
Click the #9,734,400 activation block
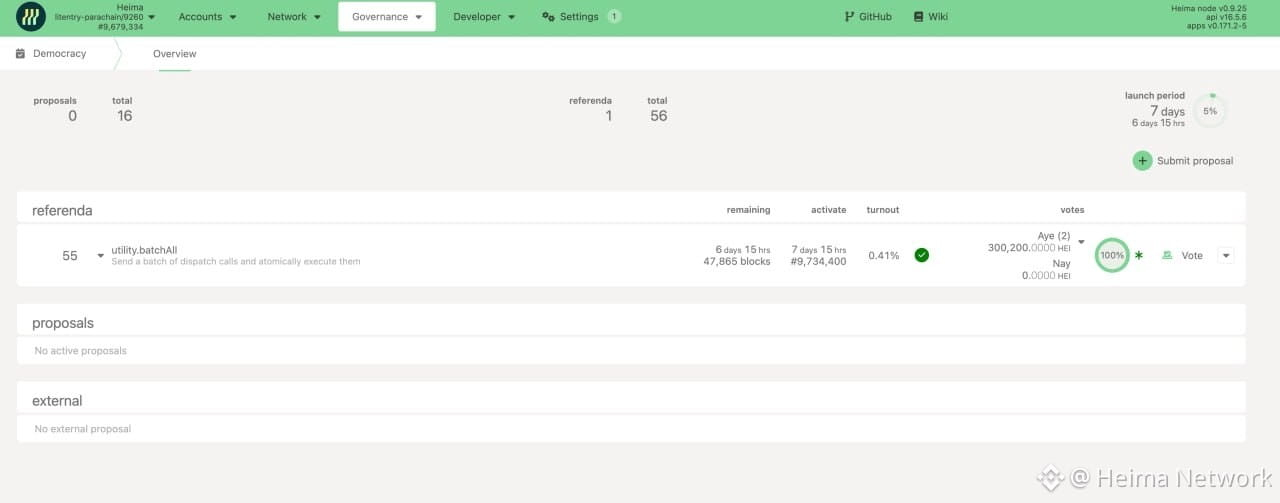click(818, 262)
